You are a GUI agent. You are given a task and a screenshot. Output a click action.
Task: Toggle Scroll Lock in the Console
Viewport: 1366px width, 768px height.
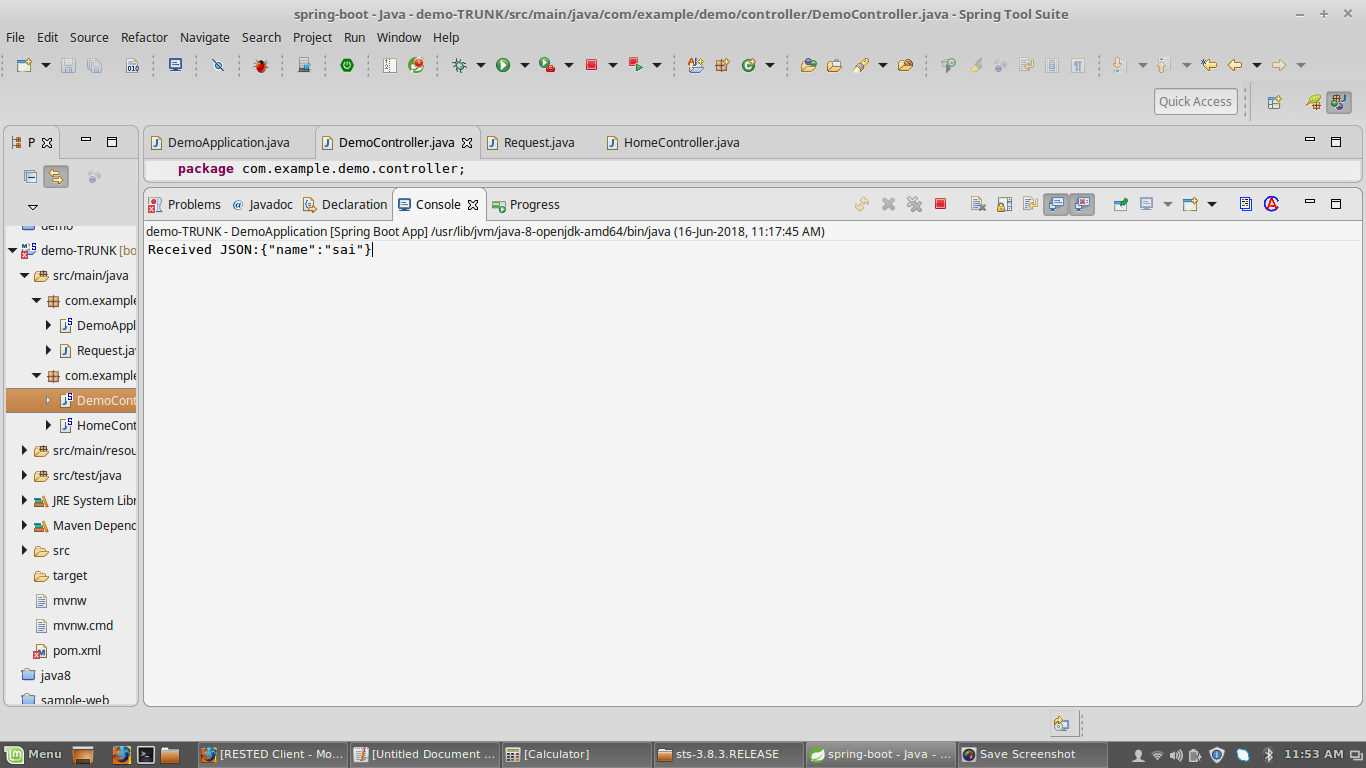[1003, 204]
